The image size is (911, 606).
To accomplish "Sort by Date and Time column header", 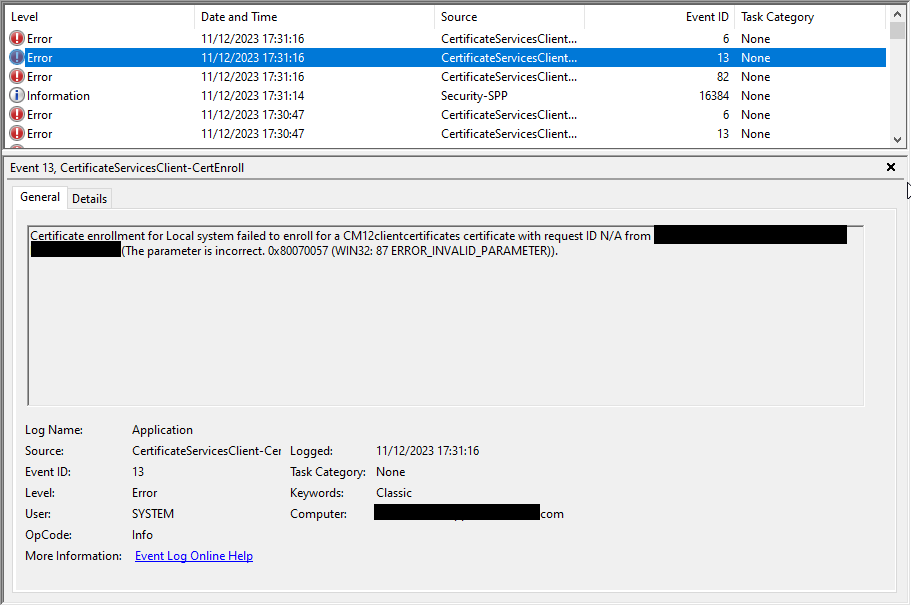I will [x=314, y=17].
